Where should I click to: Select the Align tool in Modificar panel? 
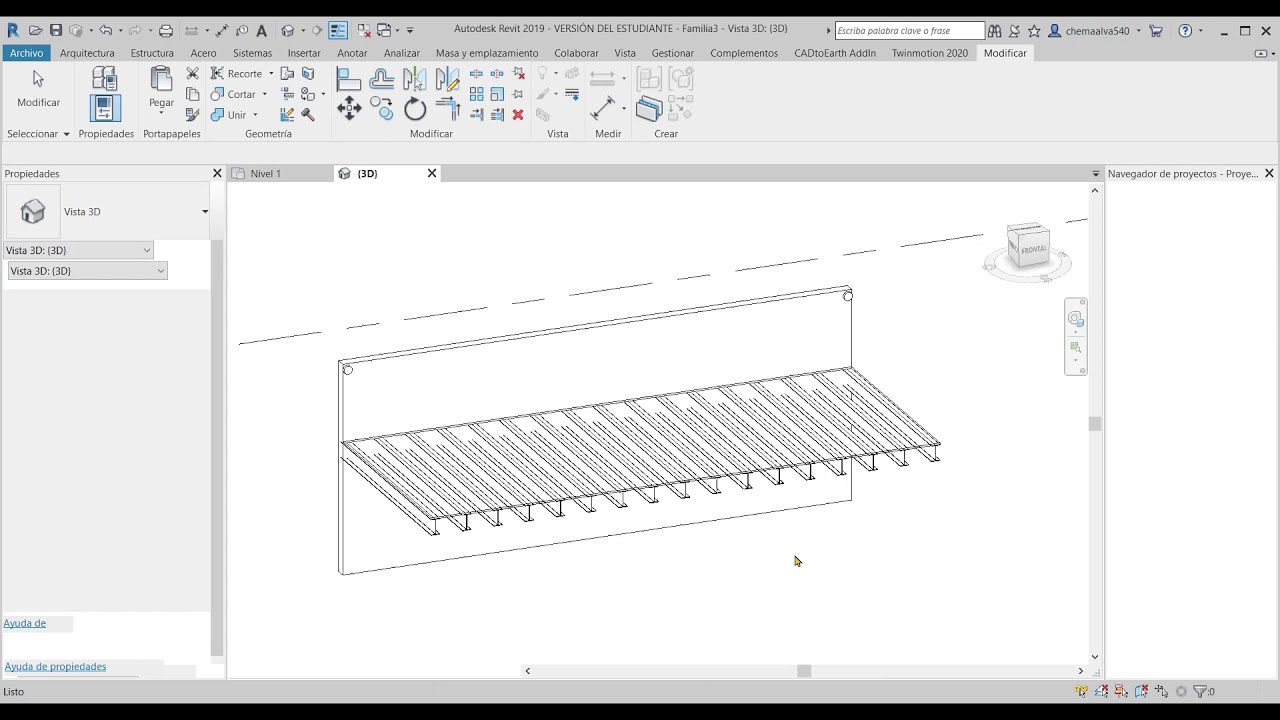coord(348,78)
